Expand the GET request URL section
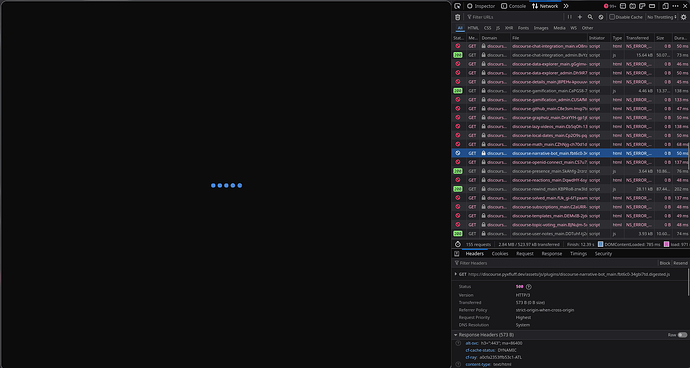Screen dimensions: 690x368 (x=456, y=274)
